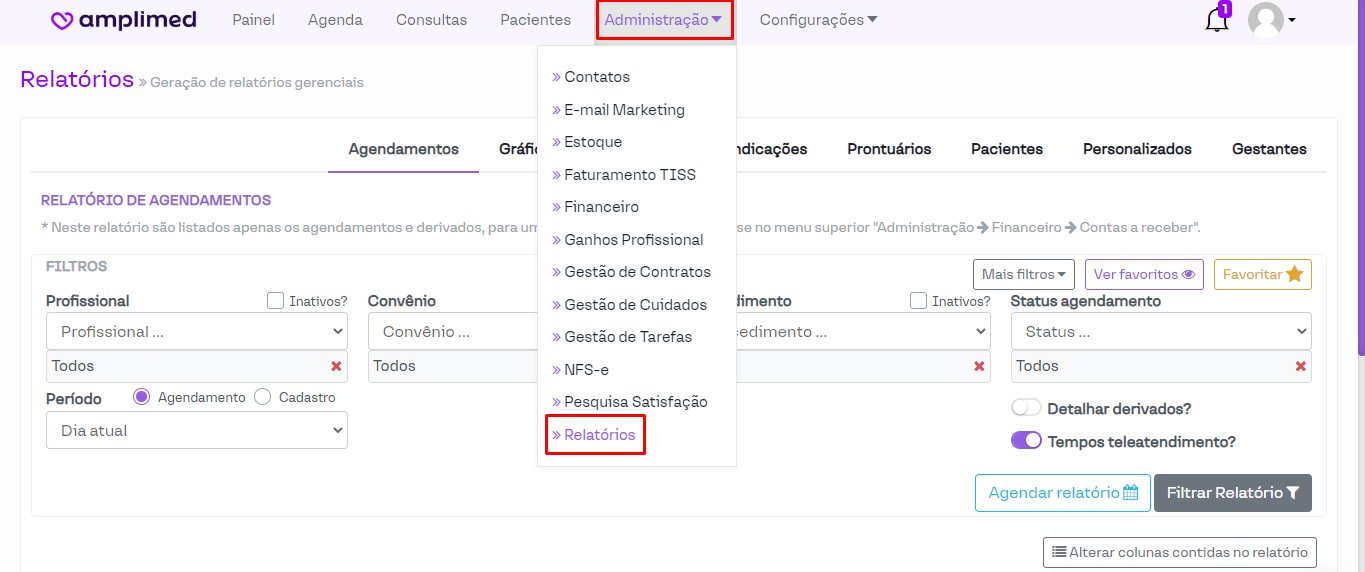1365x572 pixels.
Task: Click the star Favoritar button
Action: click(x=1262, y=274)
